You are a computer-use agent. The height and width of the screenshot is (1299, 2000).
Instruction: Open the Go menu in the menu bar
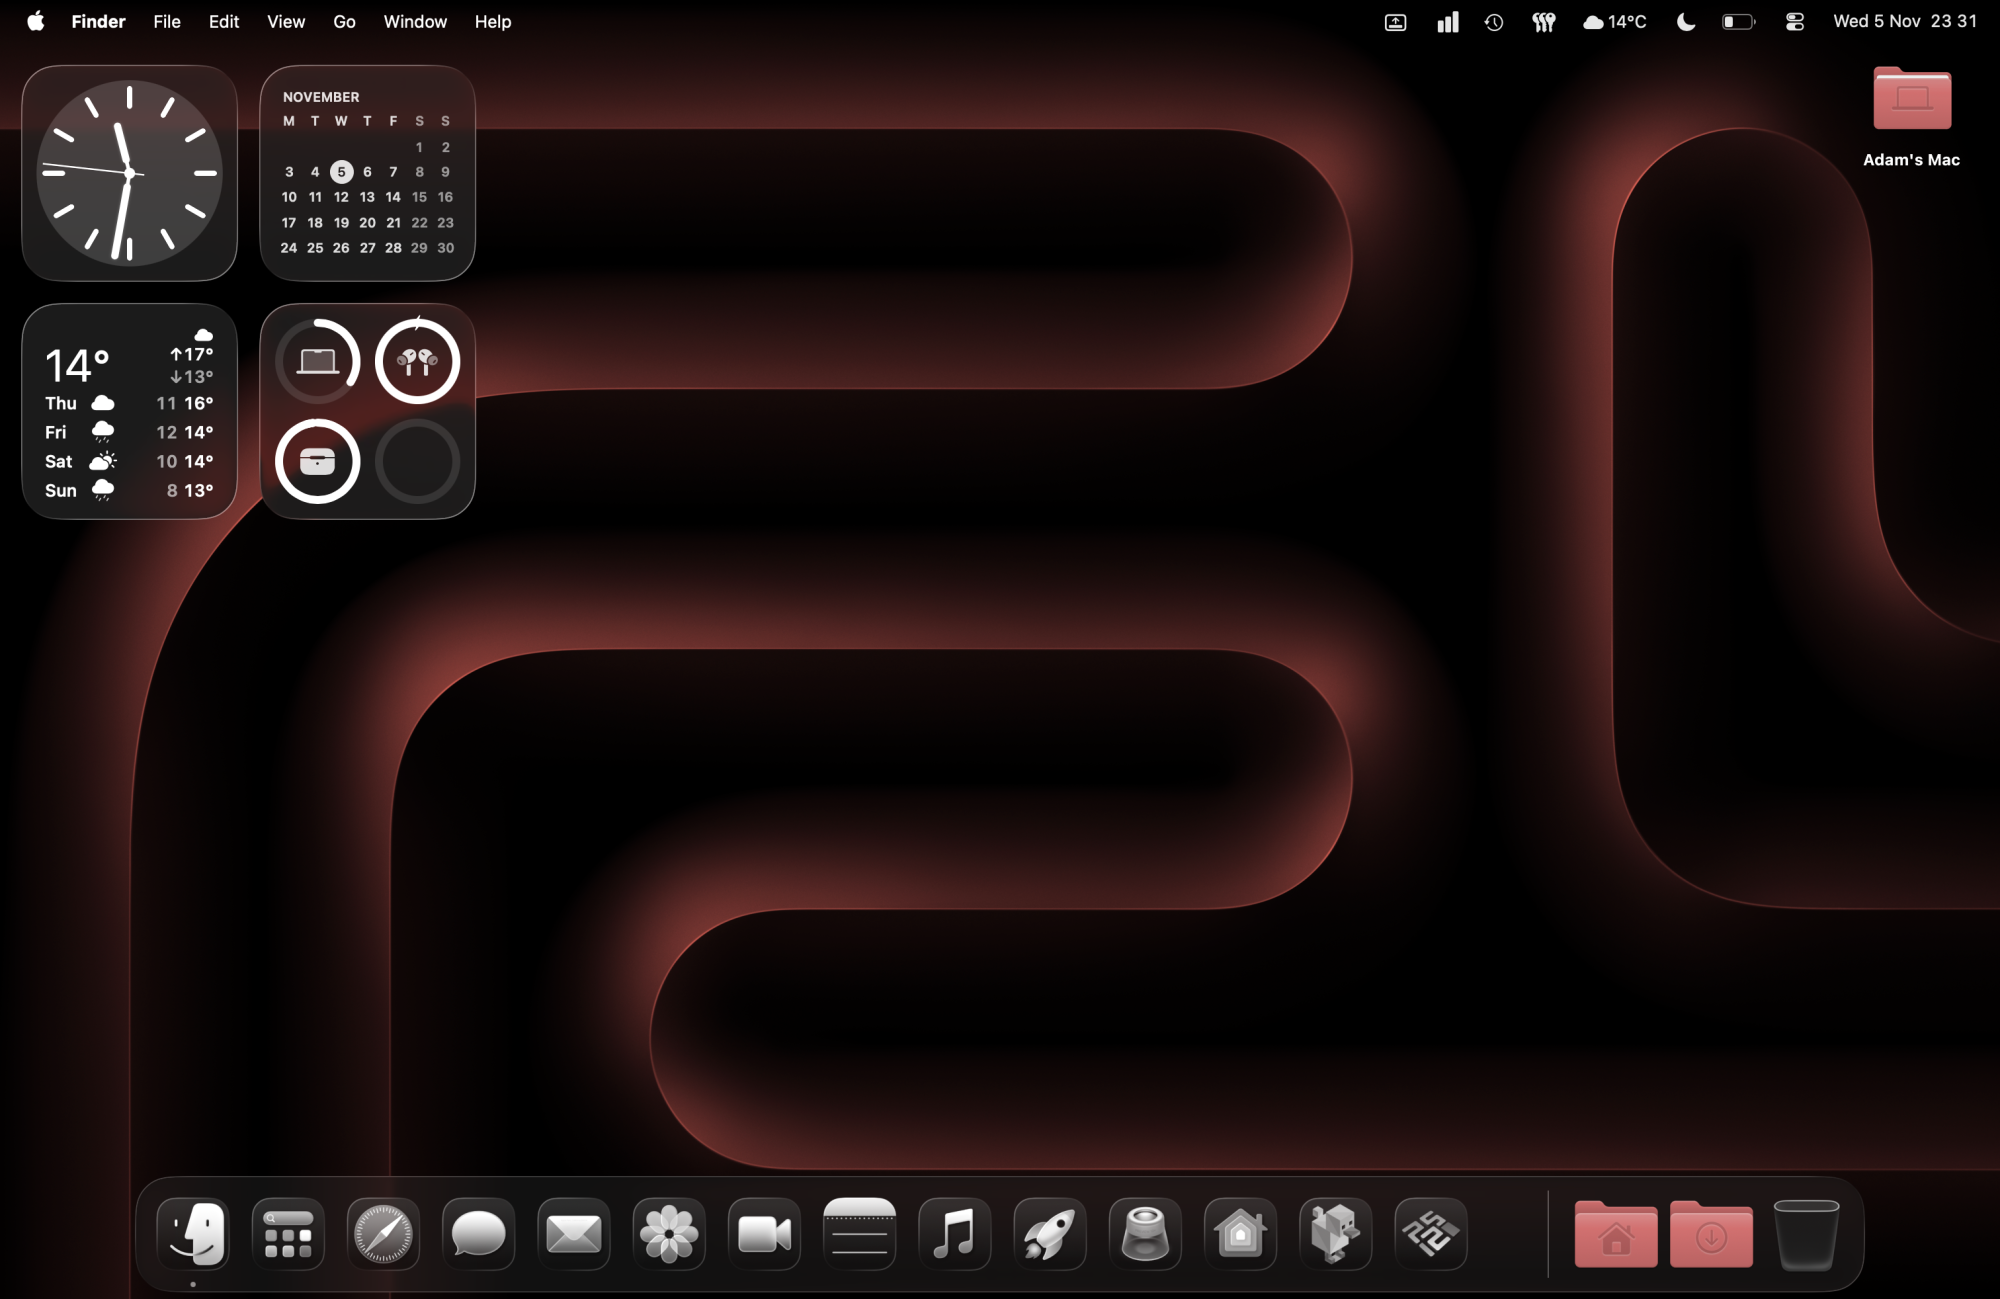344,21
